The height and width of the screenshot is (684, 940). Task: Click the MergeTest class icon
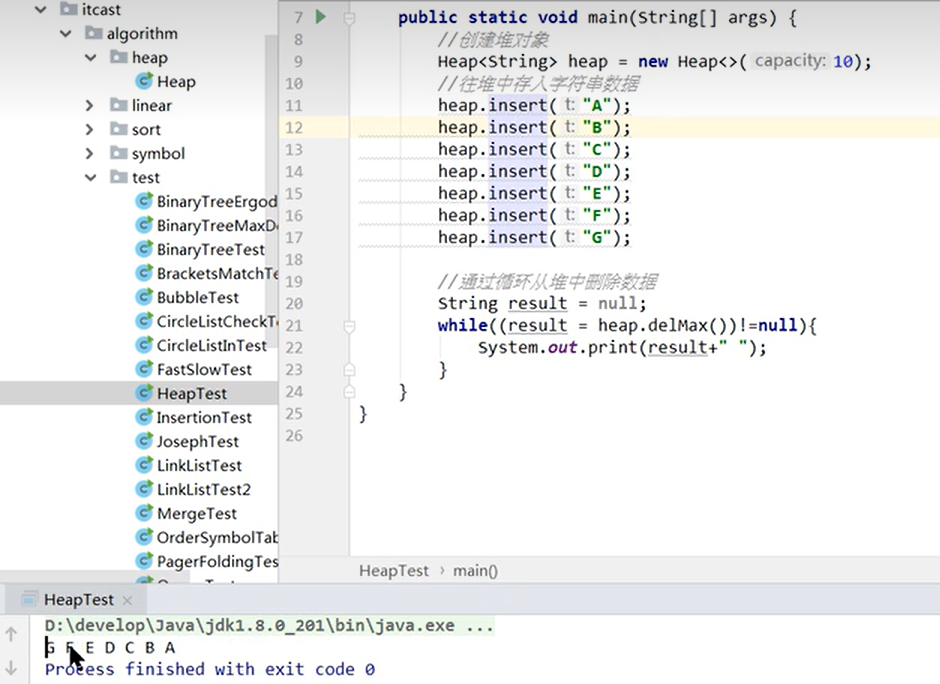144,513
